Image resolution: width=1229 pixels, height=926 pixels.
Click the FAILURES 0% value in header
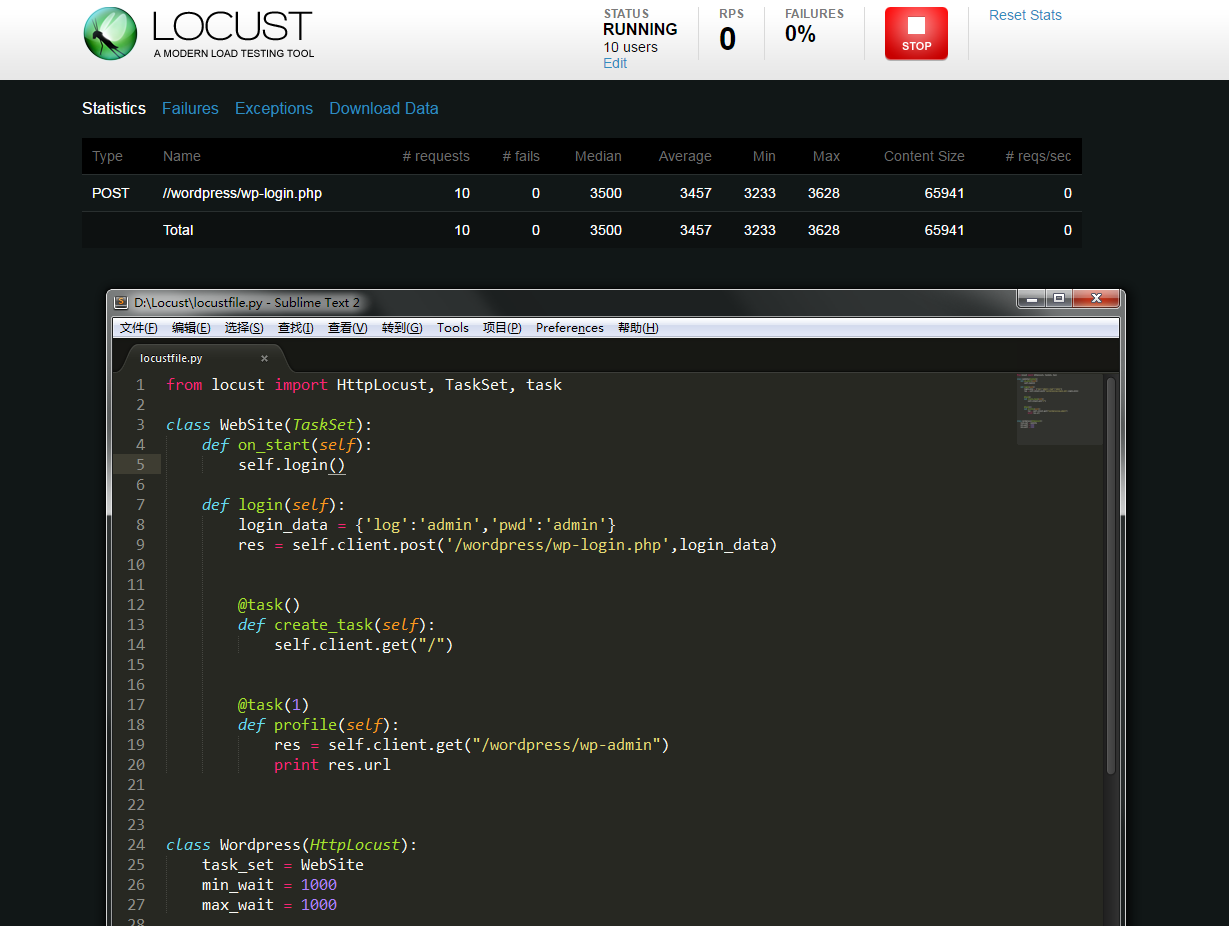click(x=800, y=34)
